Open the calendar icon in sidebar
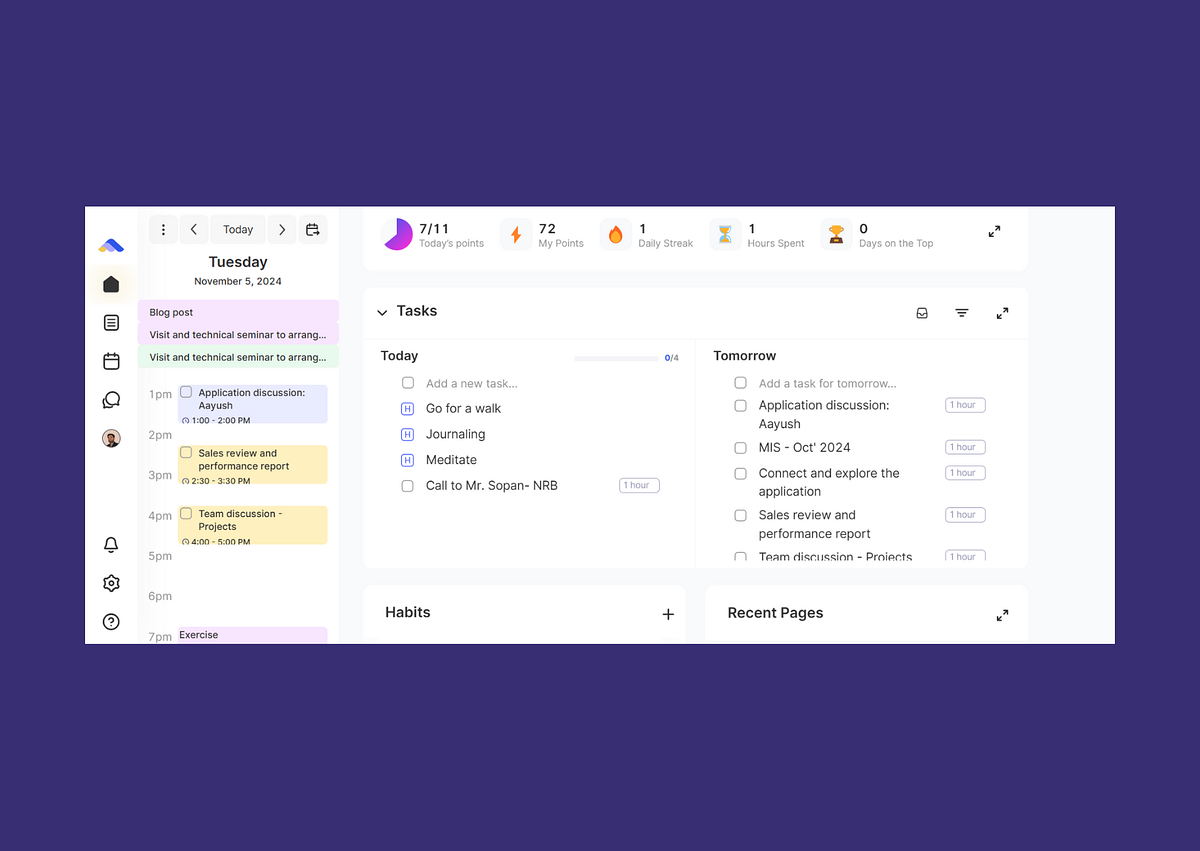This screenshot has width=1200, height=851. click(x=111, y=361)
